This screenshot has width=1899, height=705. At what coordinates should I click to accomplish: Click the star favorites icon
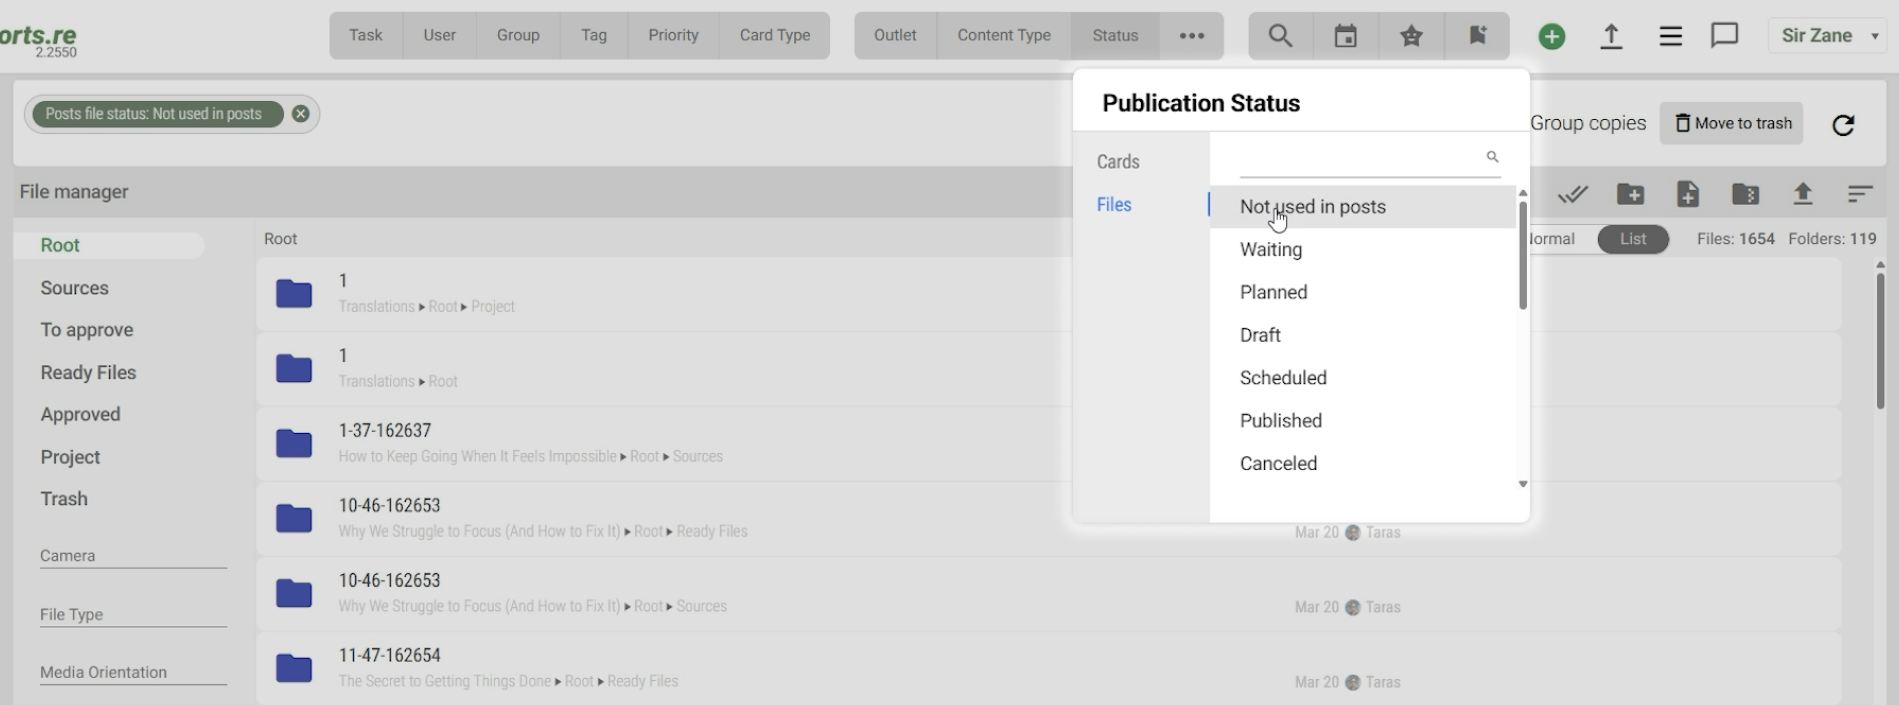(x=1411, y=36)
